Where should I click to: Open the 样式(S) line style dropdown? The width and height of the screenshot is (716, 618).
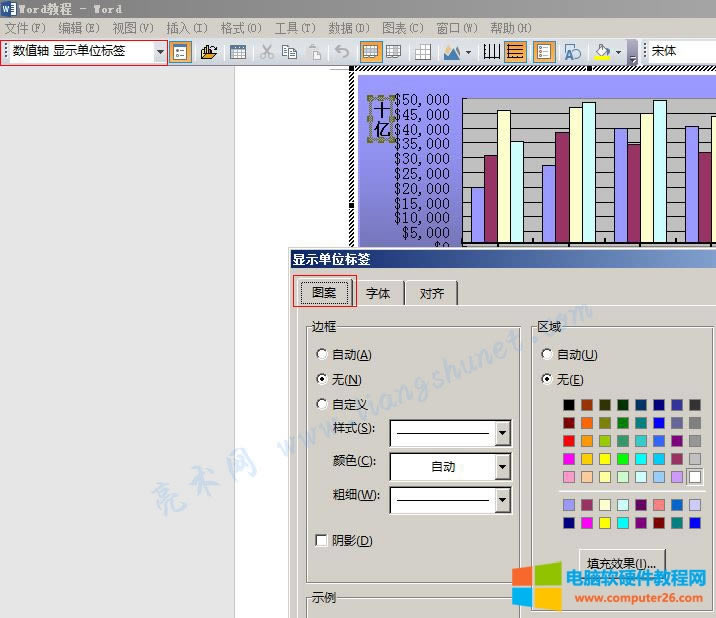pos(502,433)
